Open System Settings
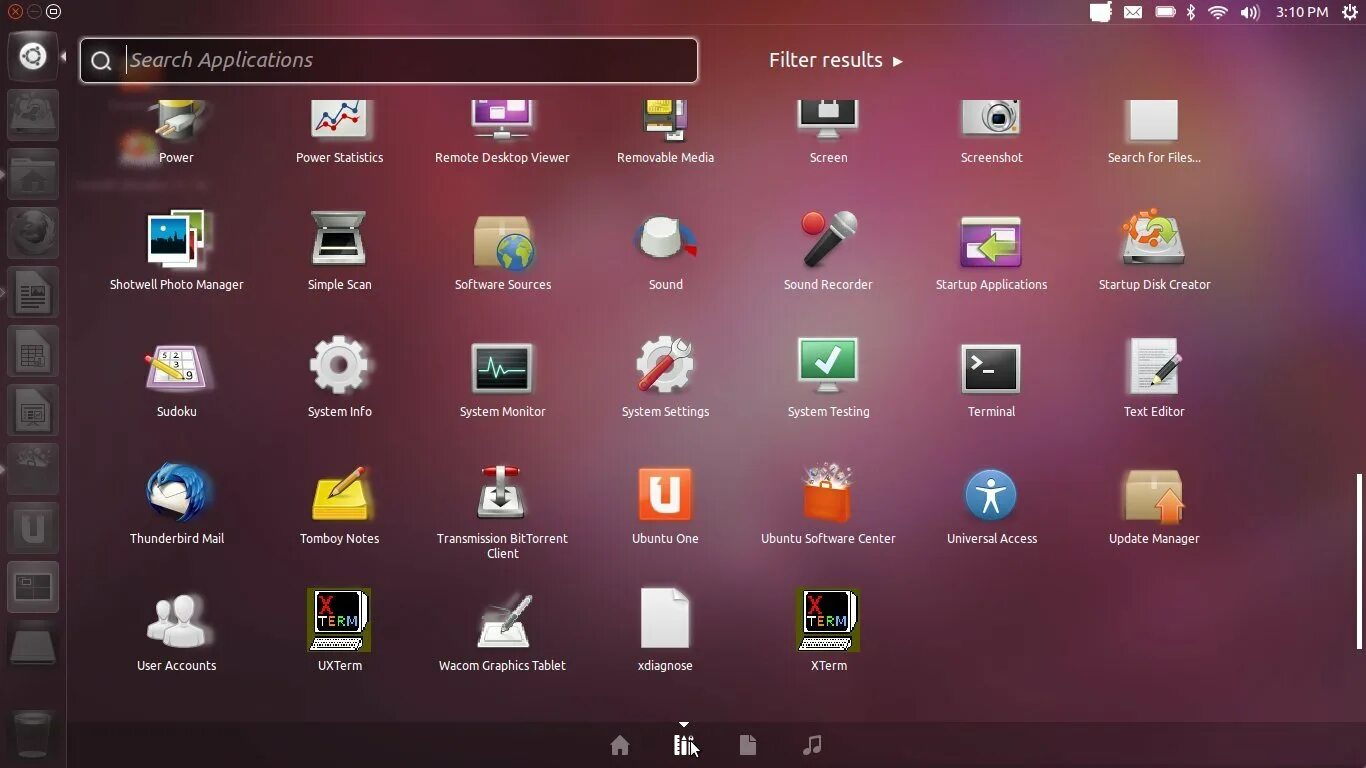The height and width of the screenshot is (768, 1366). 665,377
